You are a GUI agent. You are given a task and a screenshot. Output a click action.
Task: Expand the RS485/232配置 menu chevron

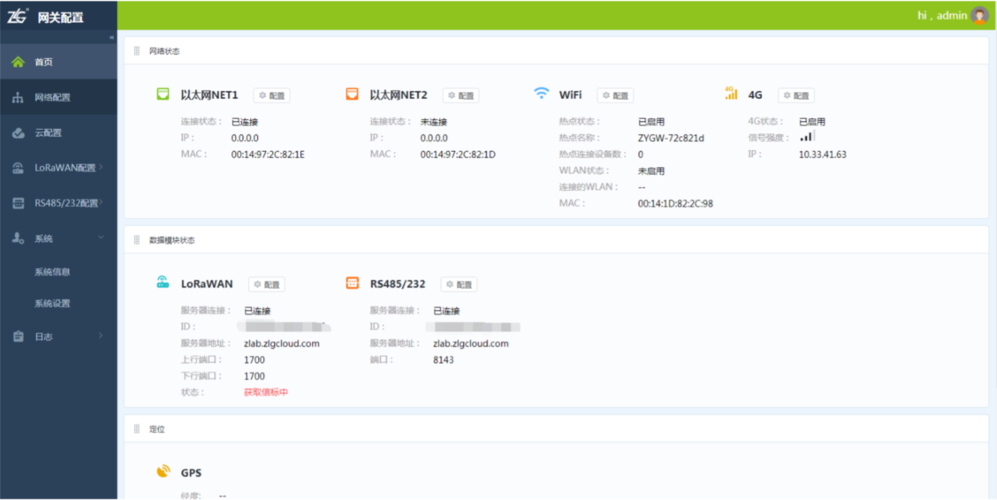pyautogui.click(x=101, y=202)
